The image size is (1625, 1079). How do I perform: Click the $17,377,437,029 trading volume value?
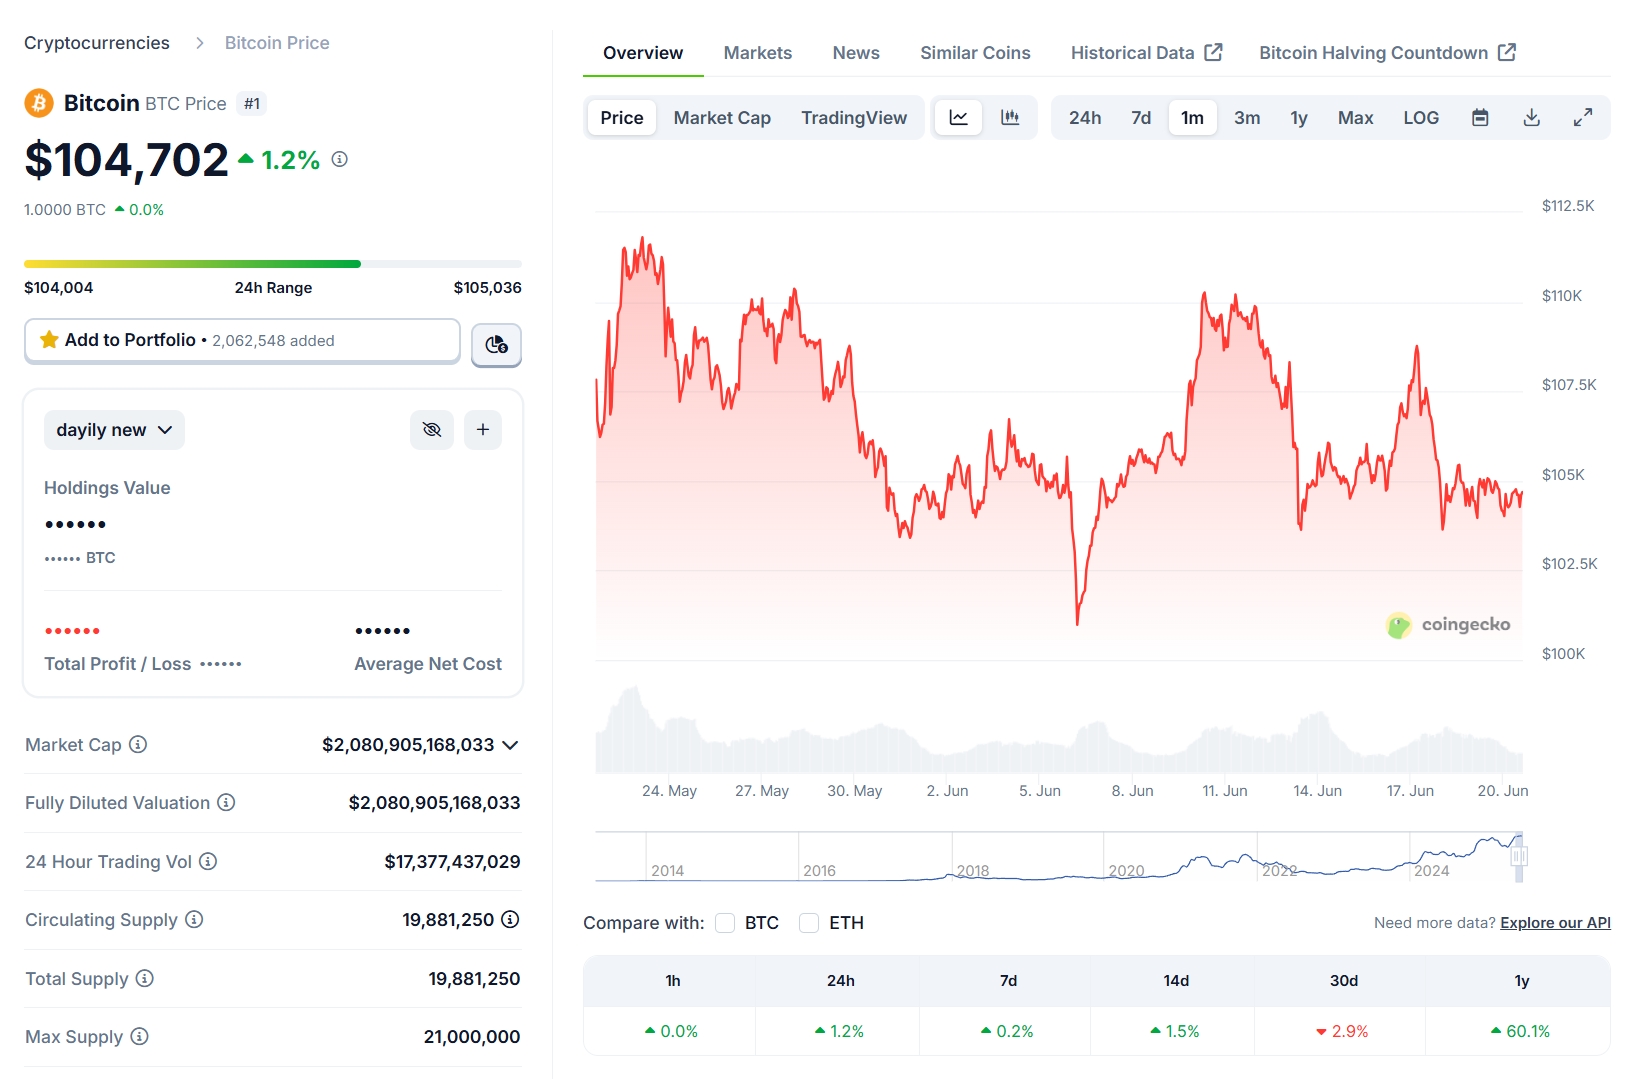[x=452, y=861]
